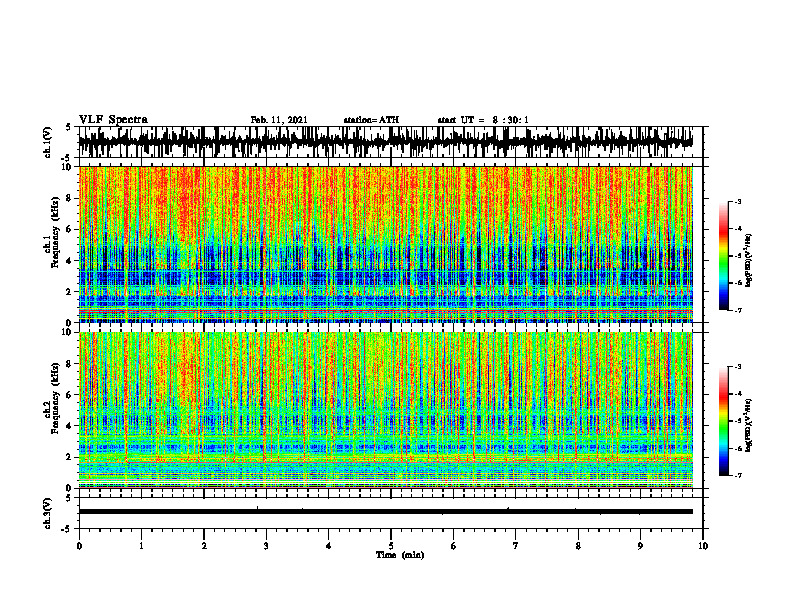This screenshot has height=612, width=792.
Task: Click the "2" kHz tick of ch.2 spectrogram
Action: pos(70,457)
